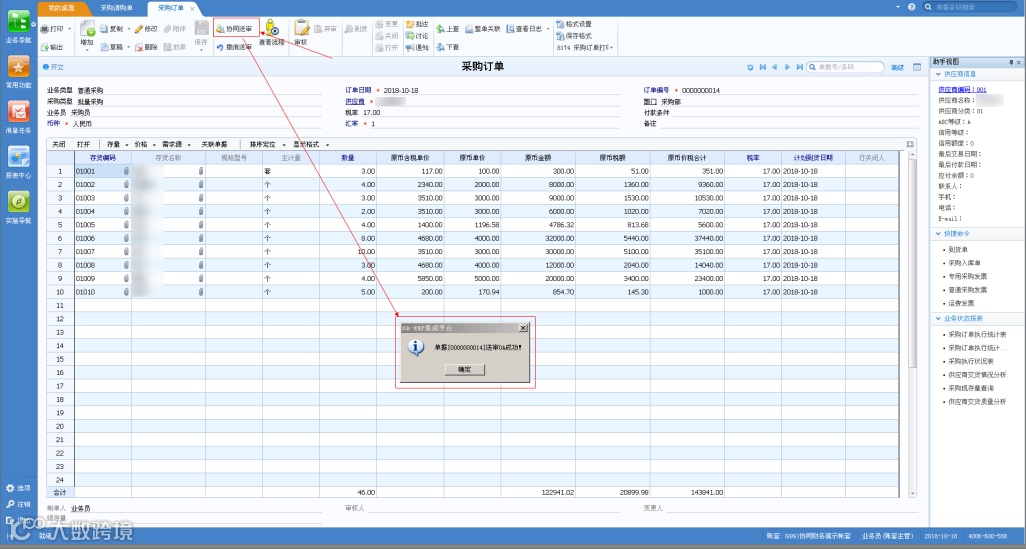Open 实施导航 compass icon in sidebar
Viewport: 1026px width, 549px height.
tap(18, 202)
